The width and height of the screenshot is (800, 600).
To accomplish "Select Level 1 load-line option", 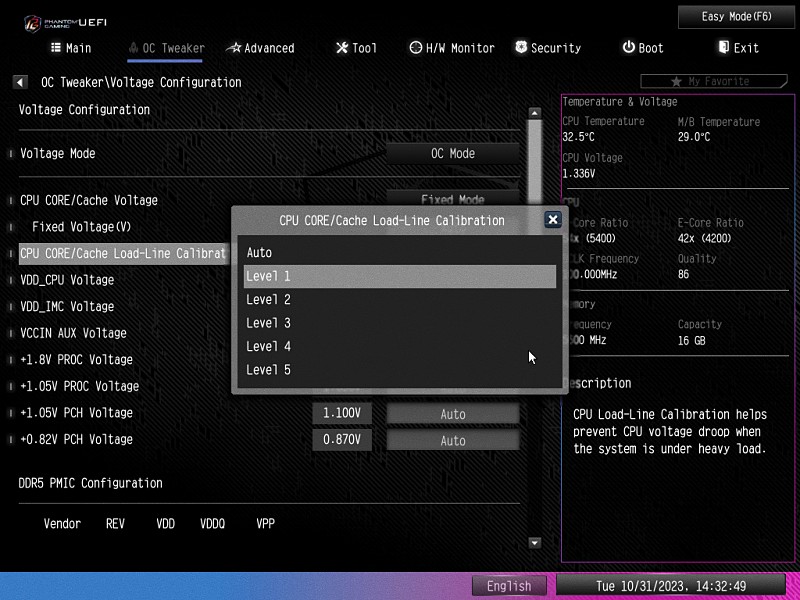I will click(x=399, y=276).
